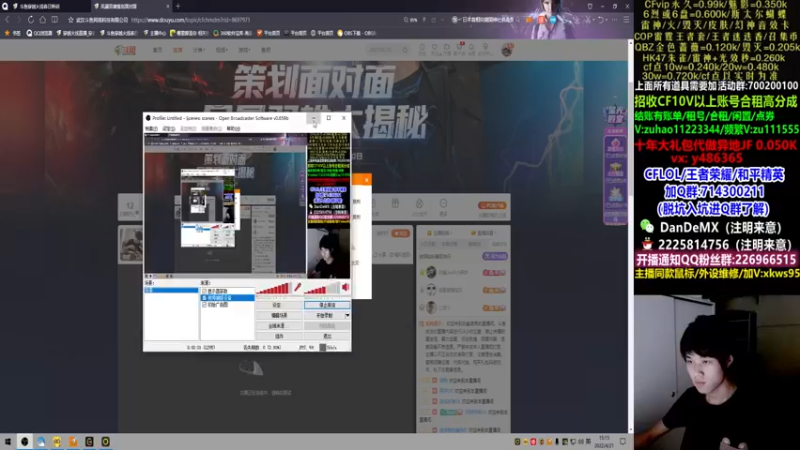Open the first Douyu navigation item
The width and height of the screenshot is (800, 450).
coord(158,50)
